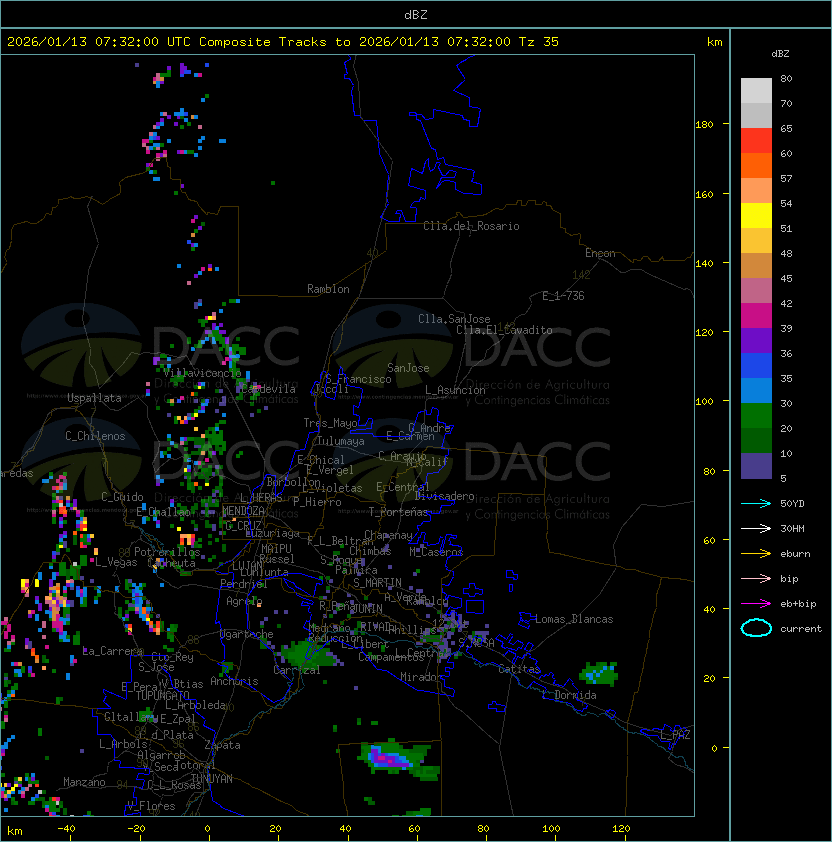
Task: Click the 'Tz 35' value in the header
Action: click(539, 42)
